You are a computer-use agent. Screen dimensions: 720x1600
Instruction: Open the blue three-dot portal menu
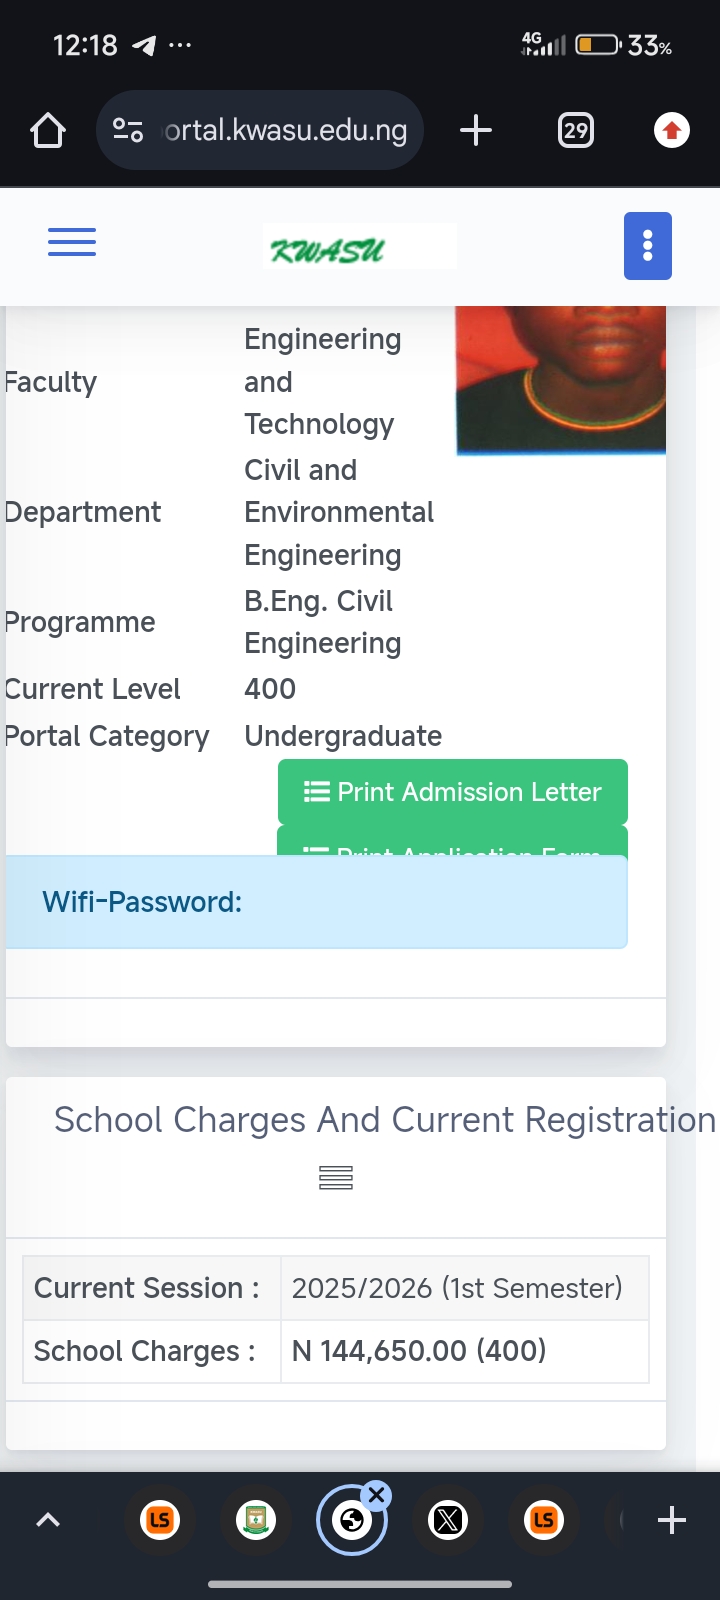point(647,246)
